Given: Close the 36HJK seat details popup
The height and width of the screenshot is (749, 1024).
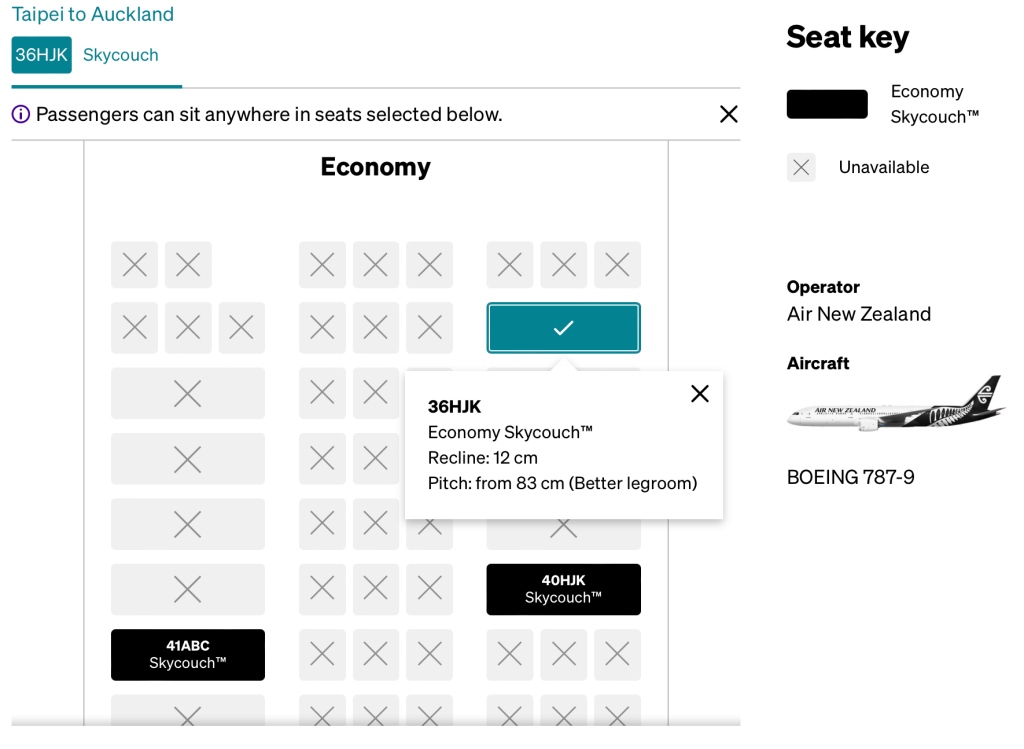Looking at the screenshot, I should (x=699, y=394).
